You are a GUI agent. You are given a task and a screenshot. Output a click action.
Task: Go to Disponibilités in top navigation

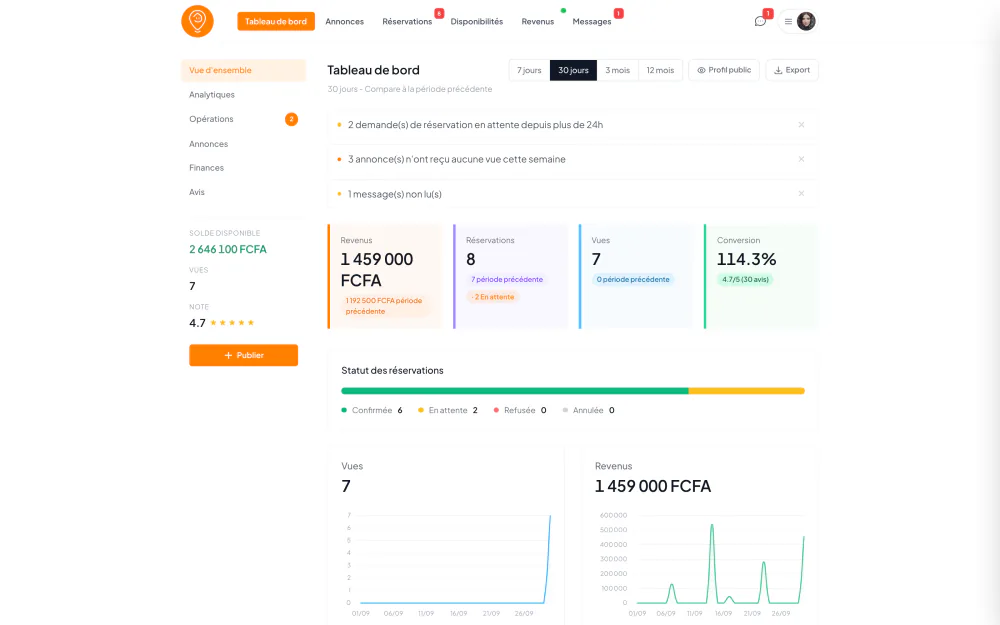tap(476, 22)
